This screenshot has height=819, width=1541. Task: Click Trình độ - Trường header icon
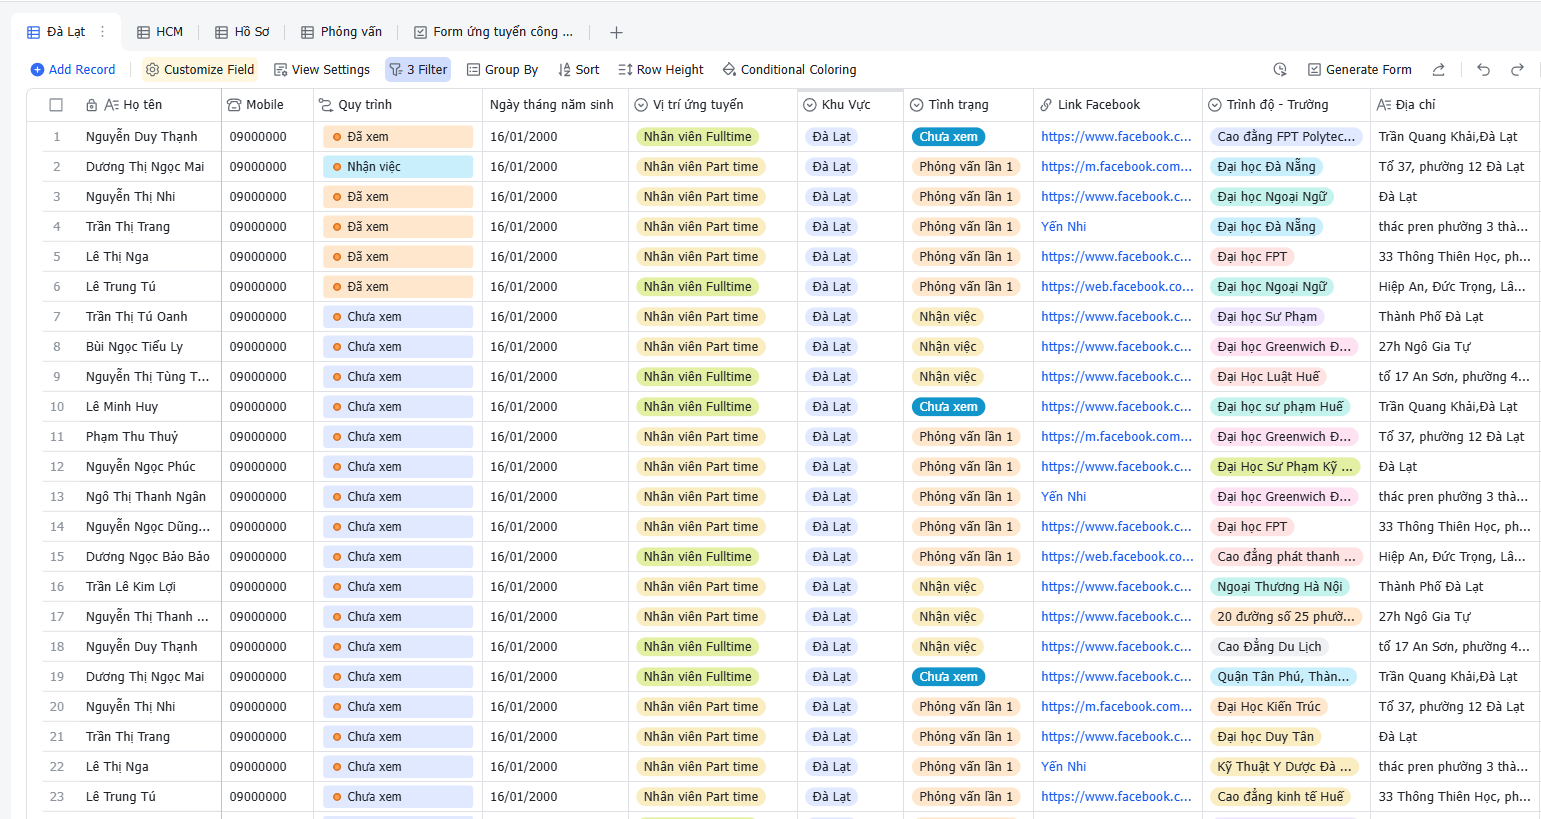coord(1215,105)
